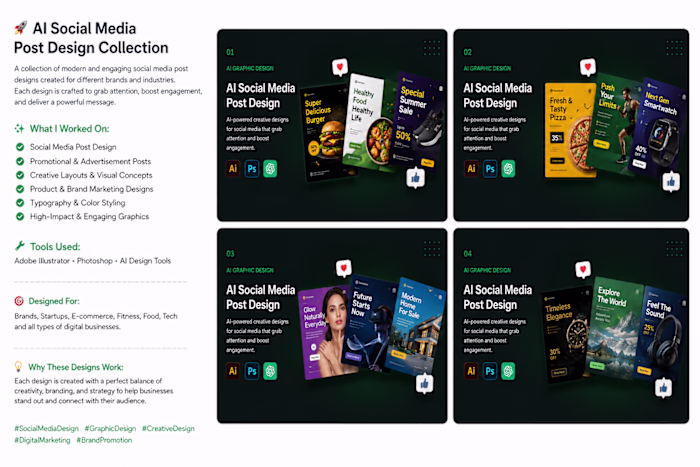Viewport: 700px width, 467px height.
Task: Click the rocket icon beside the title
Action: pos(21,28)
